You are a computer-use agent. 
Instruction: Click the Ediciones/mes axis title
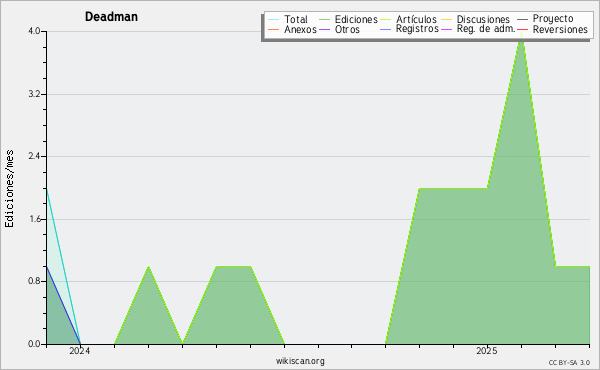point(9,189)
